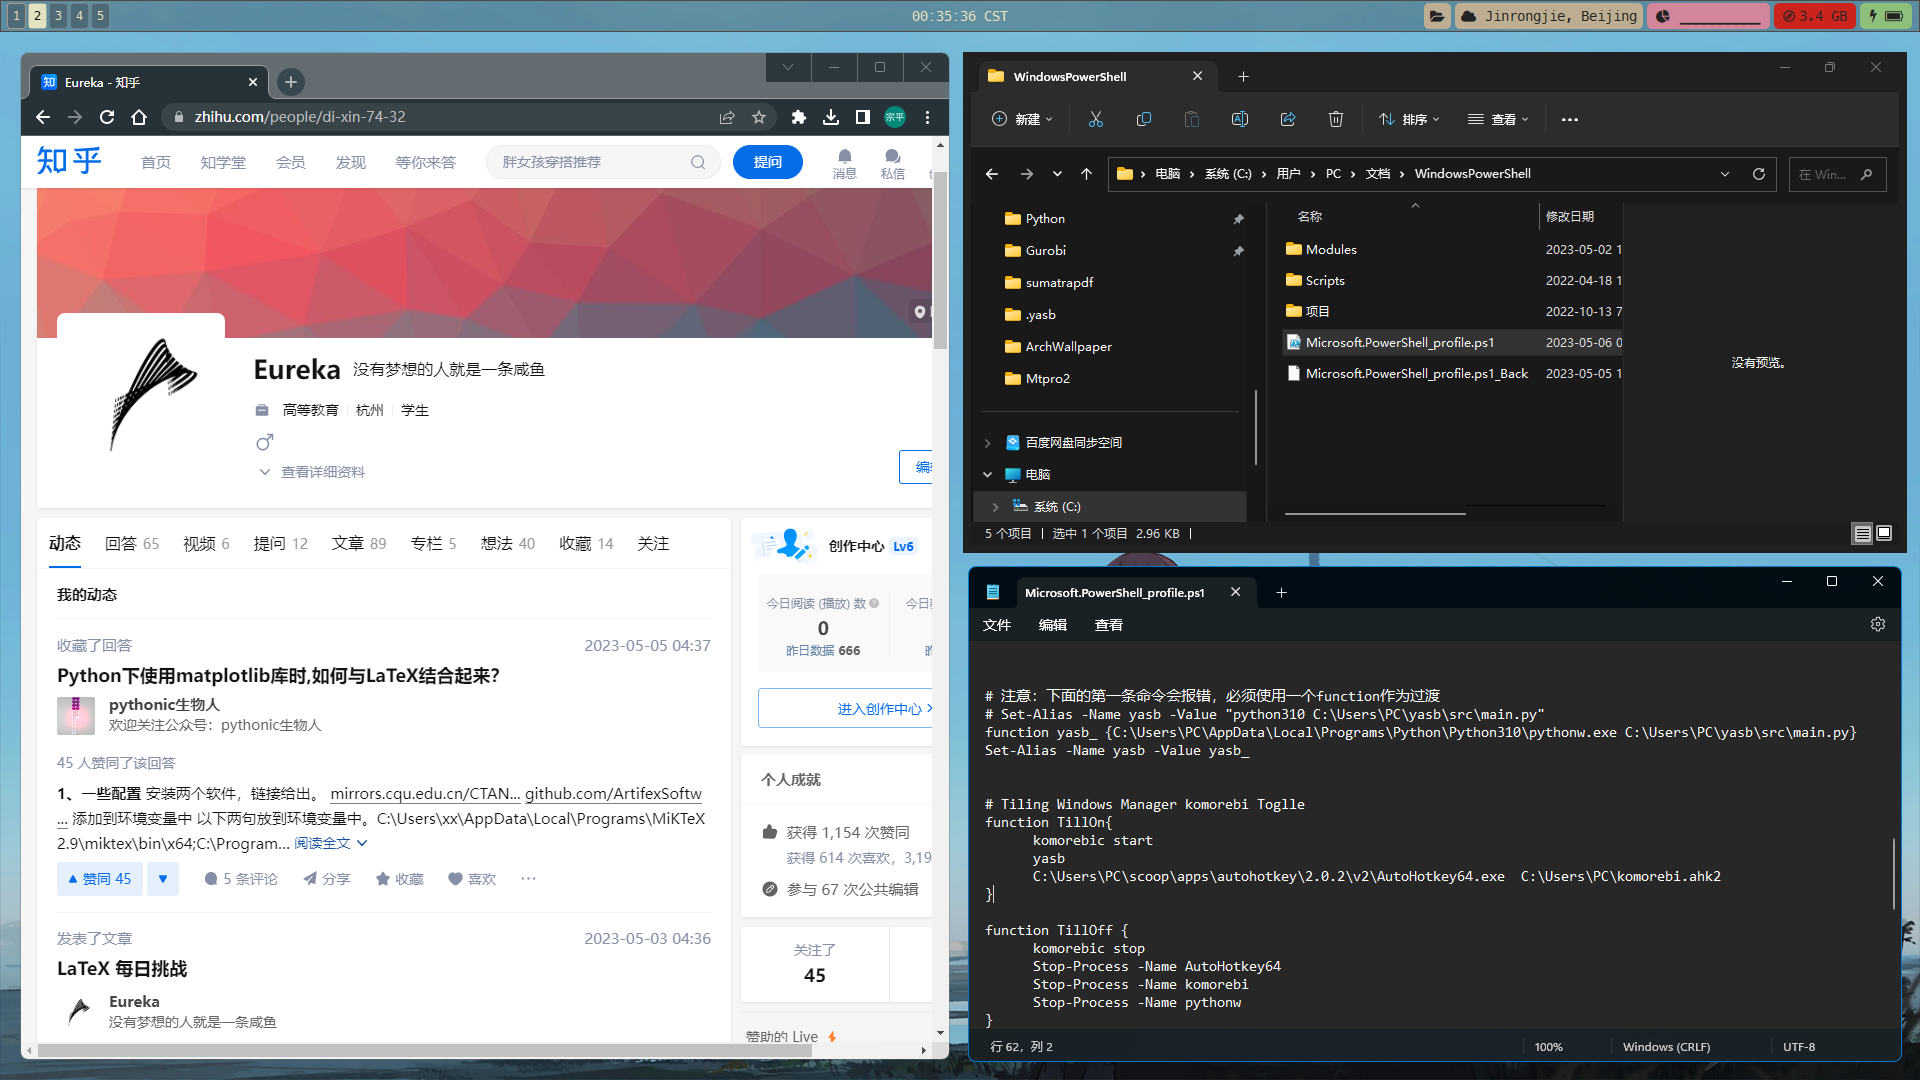This screenshot has width=1920, height=1080.
Task: Switch to the 回答 65 tab
Action: [x=132, y=543]
